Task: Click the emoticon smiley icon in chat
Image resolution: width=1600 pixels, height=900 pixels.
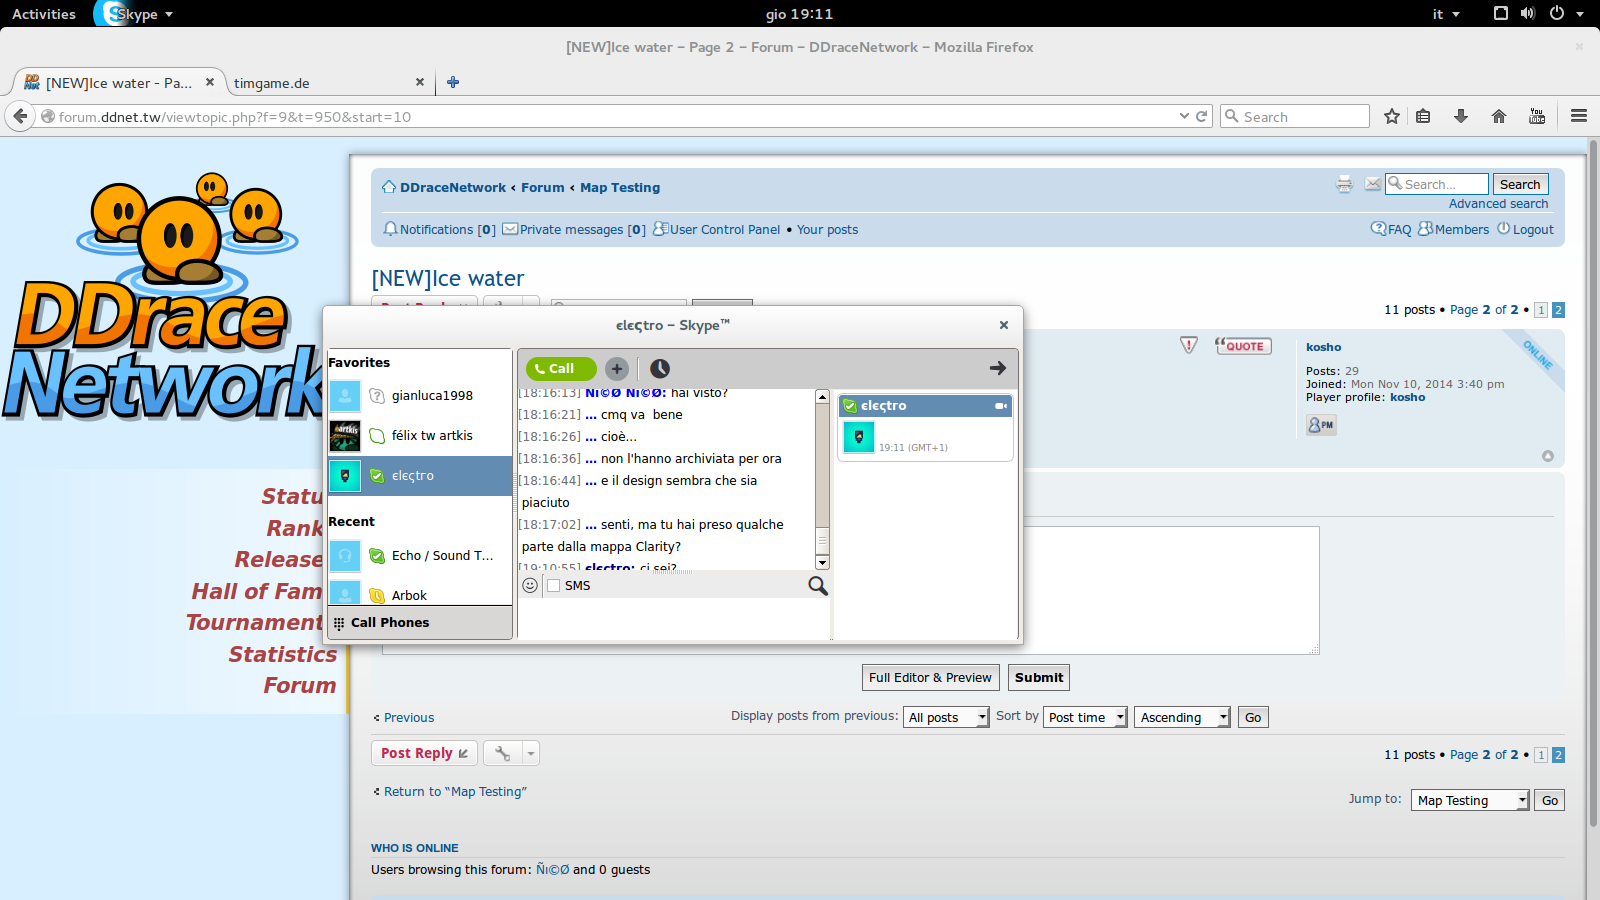Action: 530,586
